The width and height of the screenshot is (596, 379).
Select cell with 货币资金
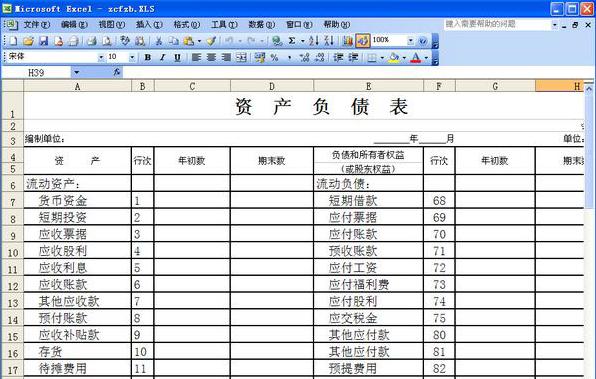[x=78, y=200]
